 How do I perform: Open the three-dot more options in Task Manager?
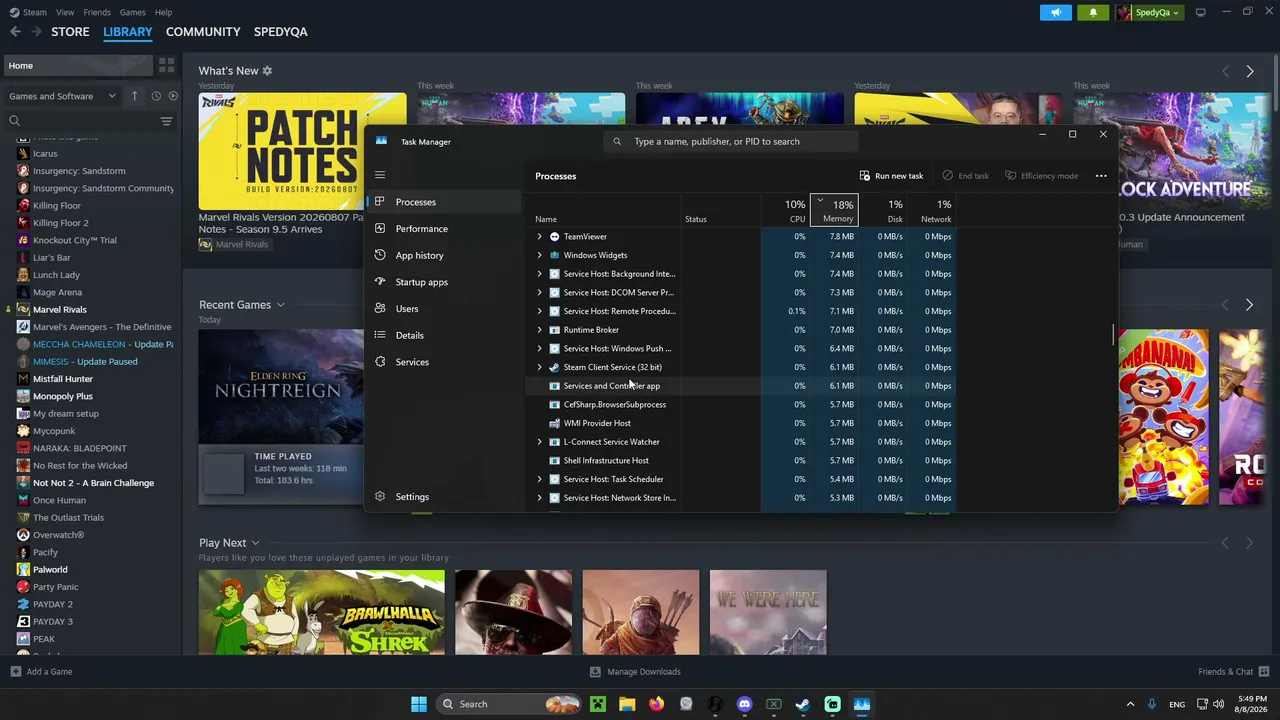pyautogui.click(x=1101, y=176)
